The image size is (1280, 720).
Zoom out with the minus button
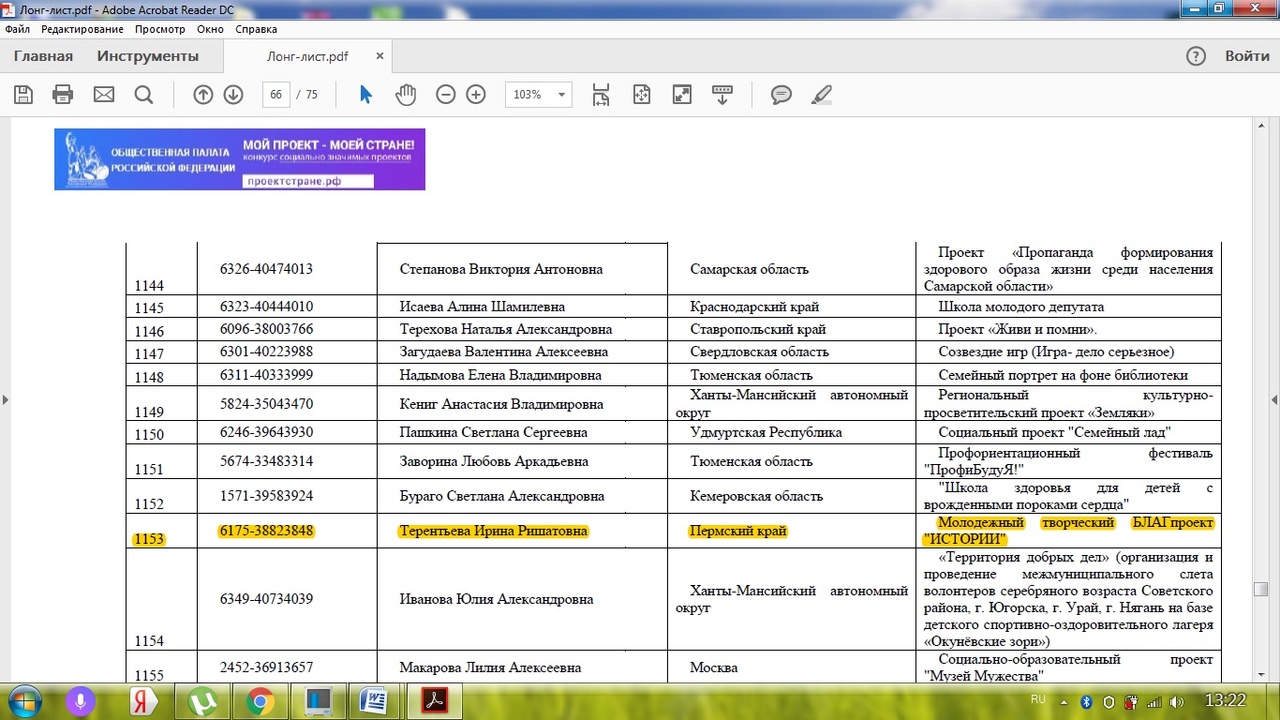point(446,95)
